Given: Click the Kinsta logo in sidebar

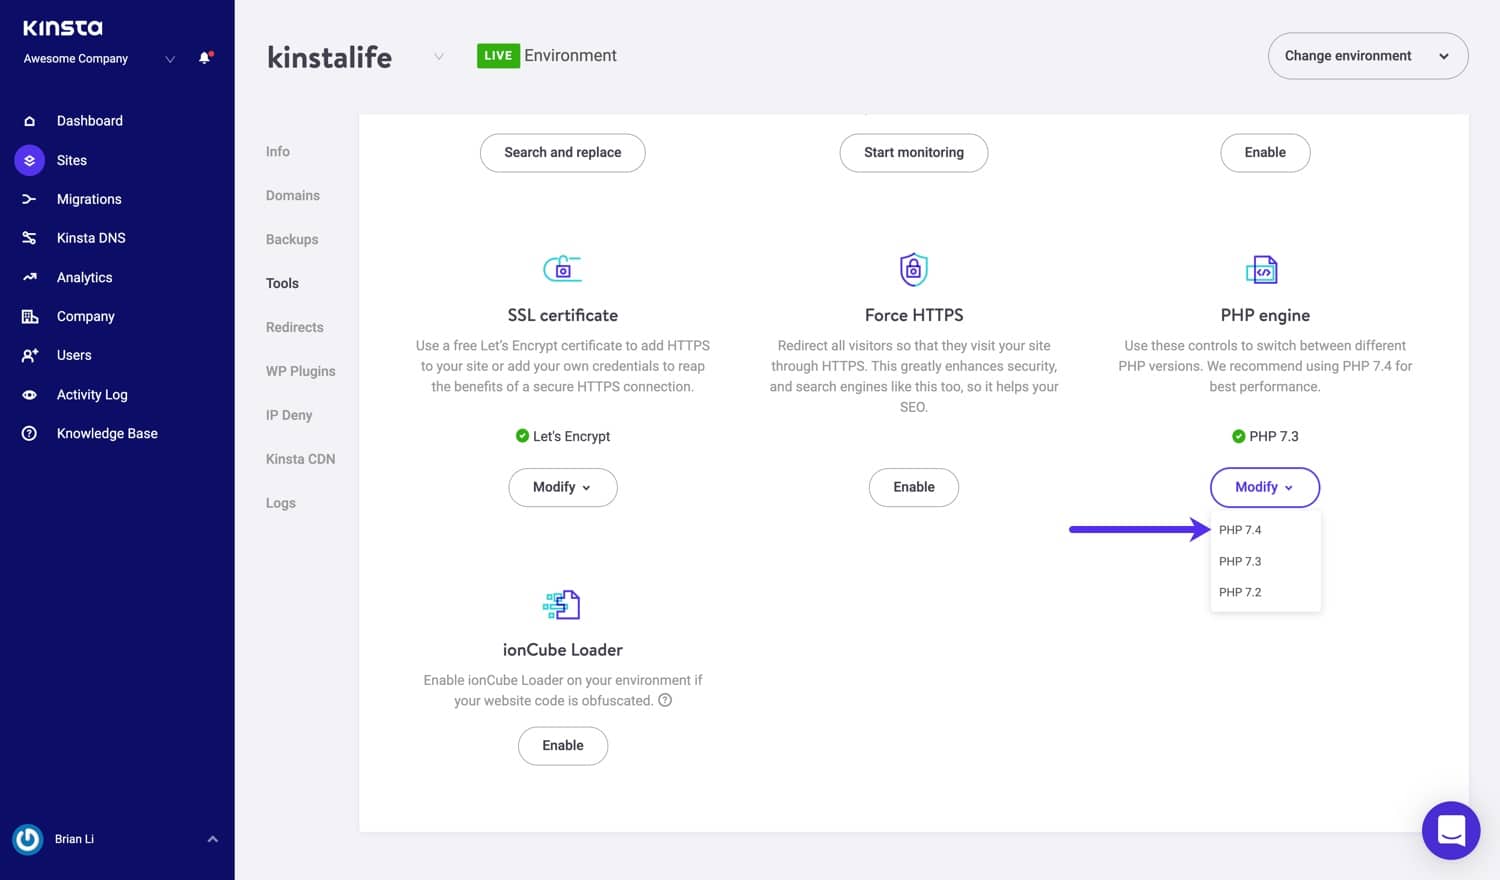Looking at the screenshot, I should click(63, 28).
